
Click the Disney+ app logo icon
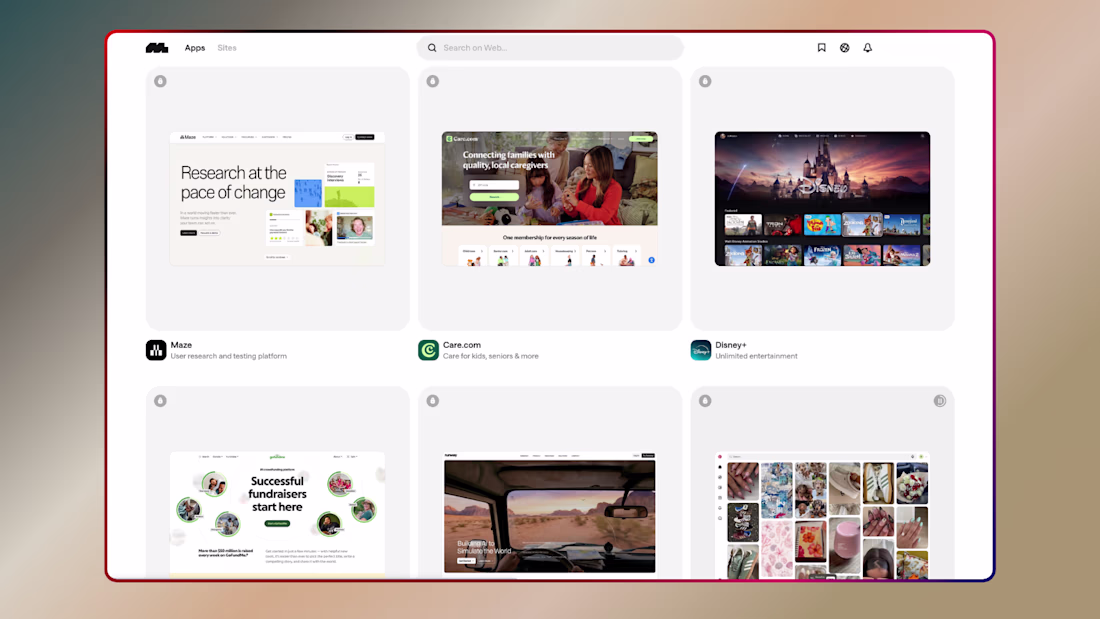tap(701, 350)
